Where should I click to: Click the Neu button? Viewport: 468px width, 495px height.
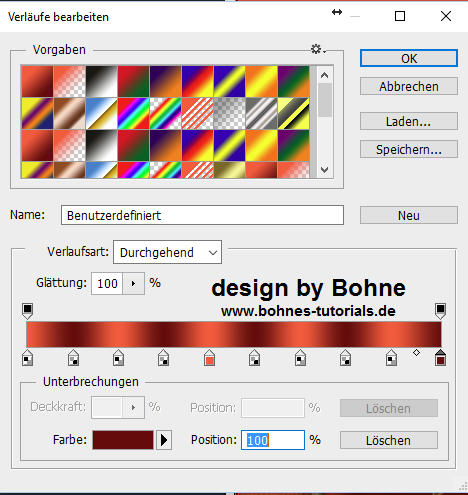pos(409,215)
